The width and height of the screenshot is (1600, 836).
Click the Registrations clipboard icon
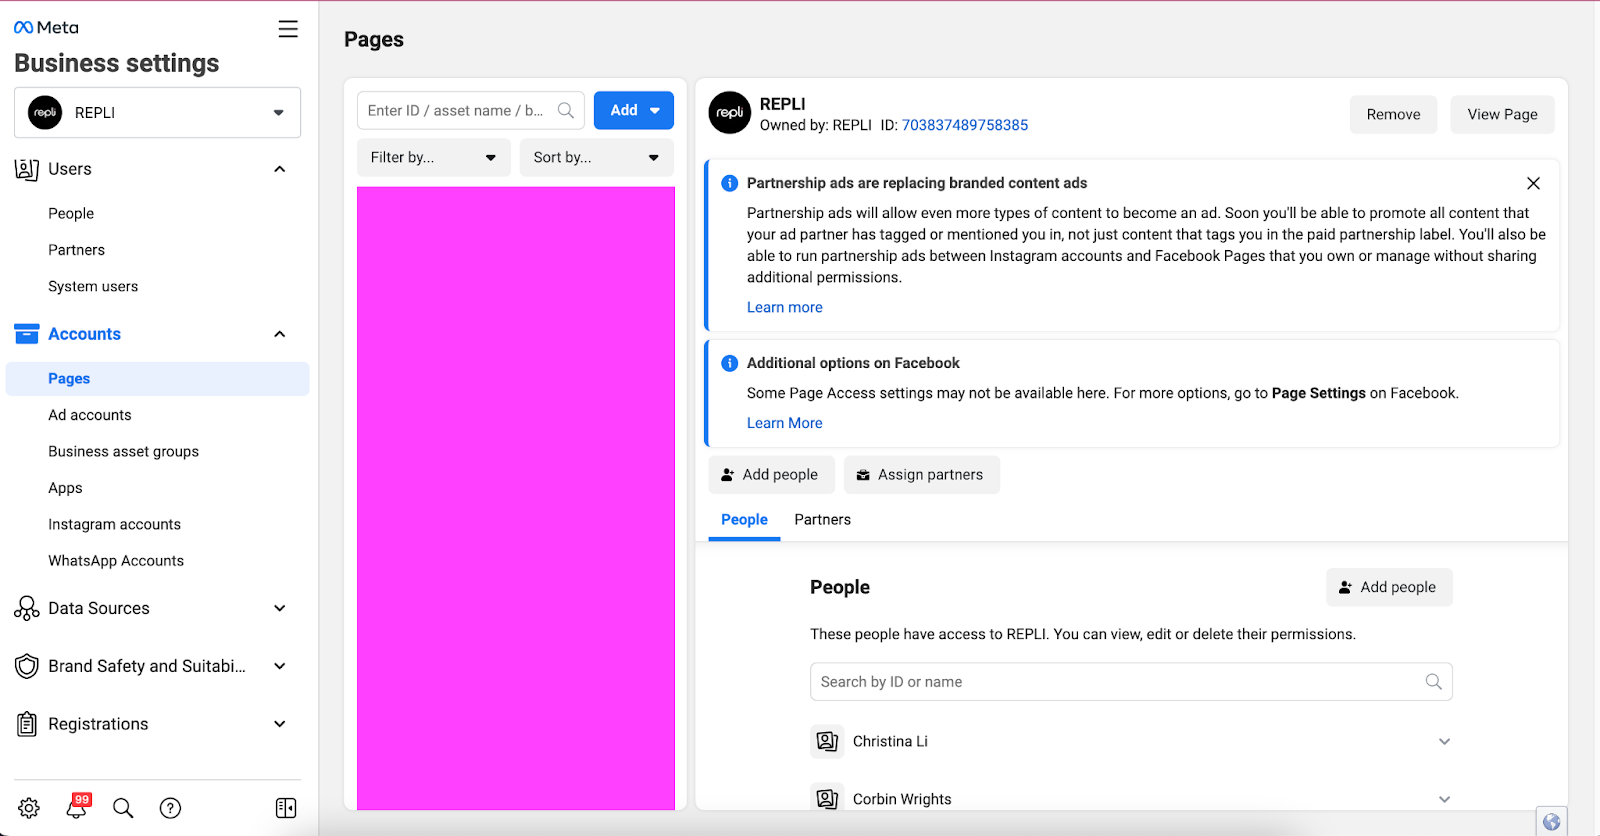[x=27, y=724]
